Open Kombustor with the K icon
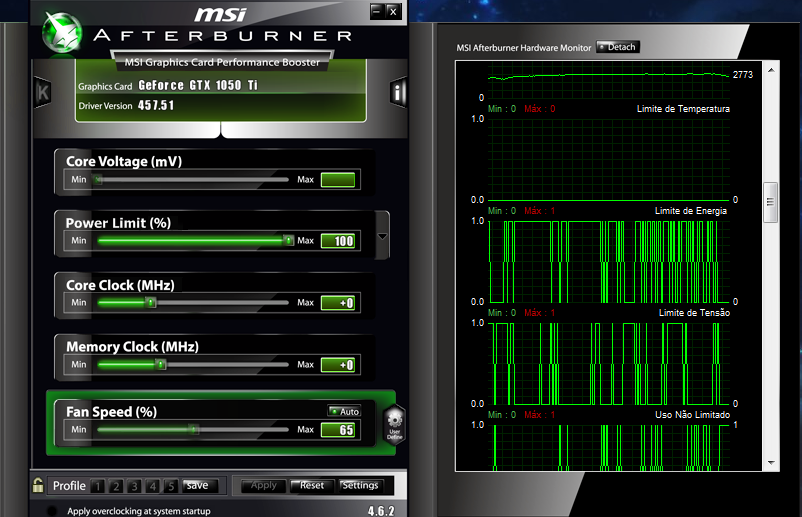Image resolution: width=802 pixels, height=517 pixels. pyautogui.click(x=43, y=93)
